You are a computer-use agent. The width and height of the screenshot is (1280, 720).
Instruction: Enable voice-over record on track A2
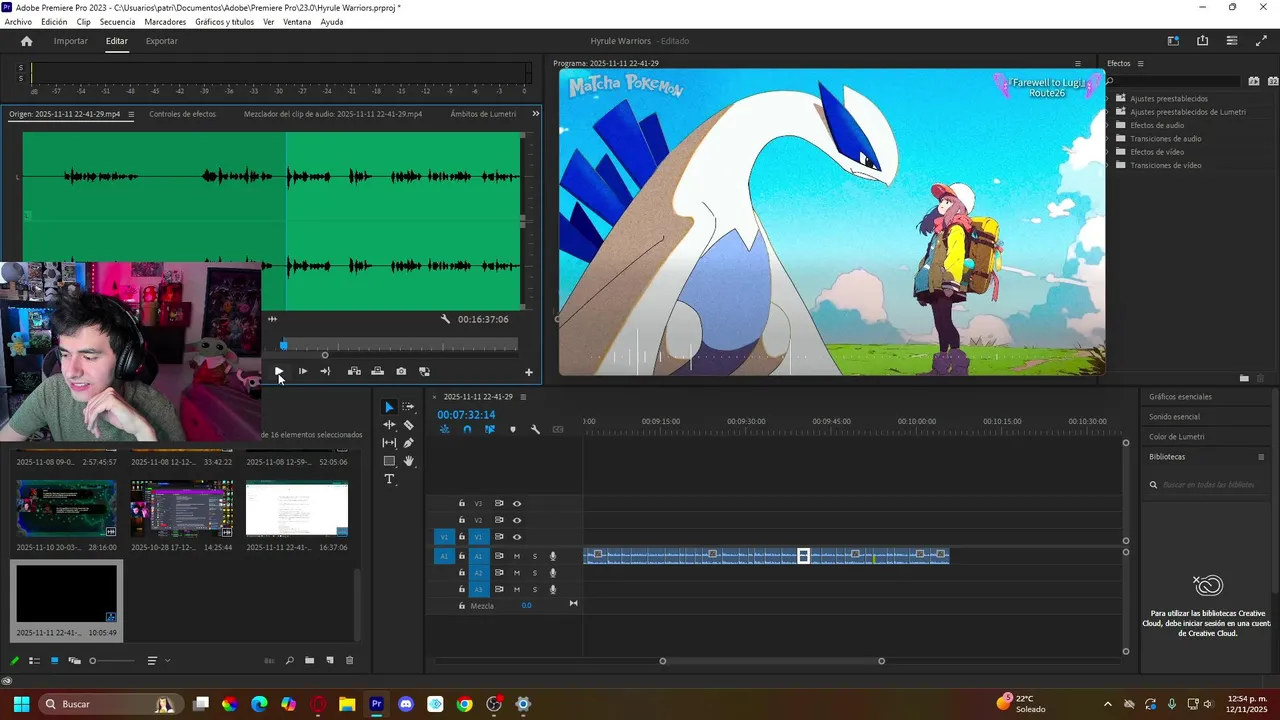[553, 573]
